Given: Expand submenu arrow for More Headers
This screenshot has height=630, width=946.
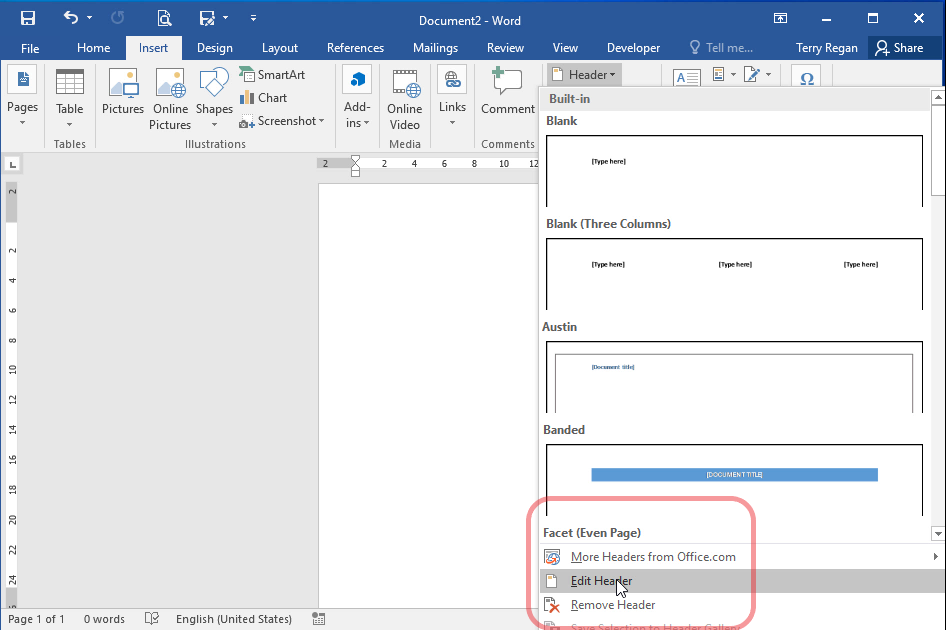Looking at the screenshot, I should click(x=935, y=556).
